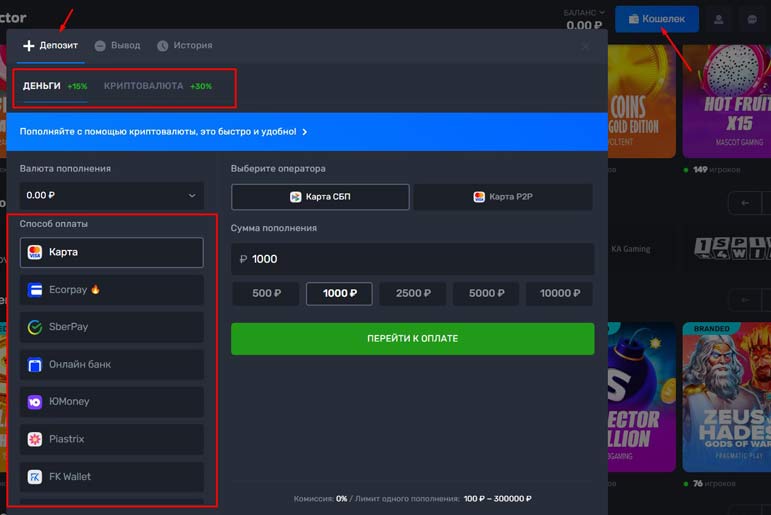Screen dimensions: 771x515
Task: Choose SberPay as payment method
Action: [111, 327]
